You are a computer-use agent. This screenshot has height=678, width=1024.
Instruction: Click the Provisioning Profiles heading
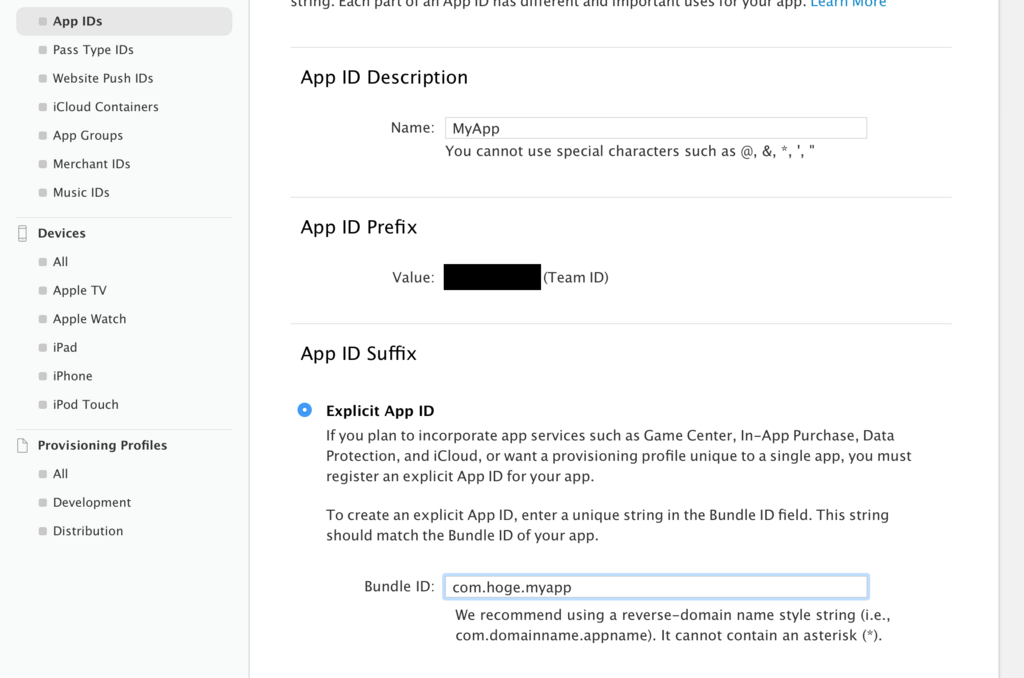coord(103,445)
